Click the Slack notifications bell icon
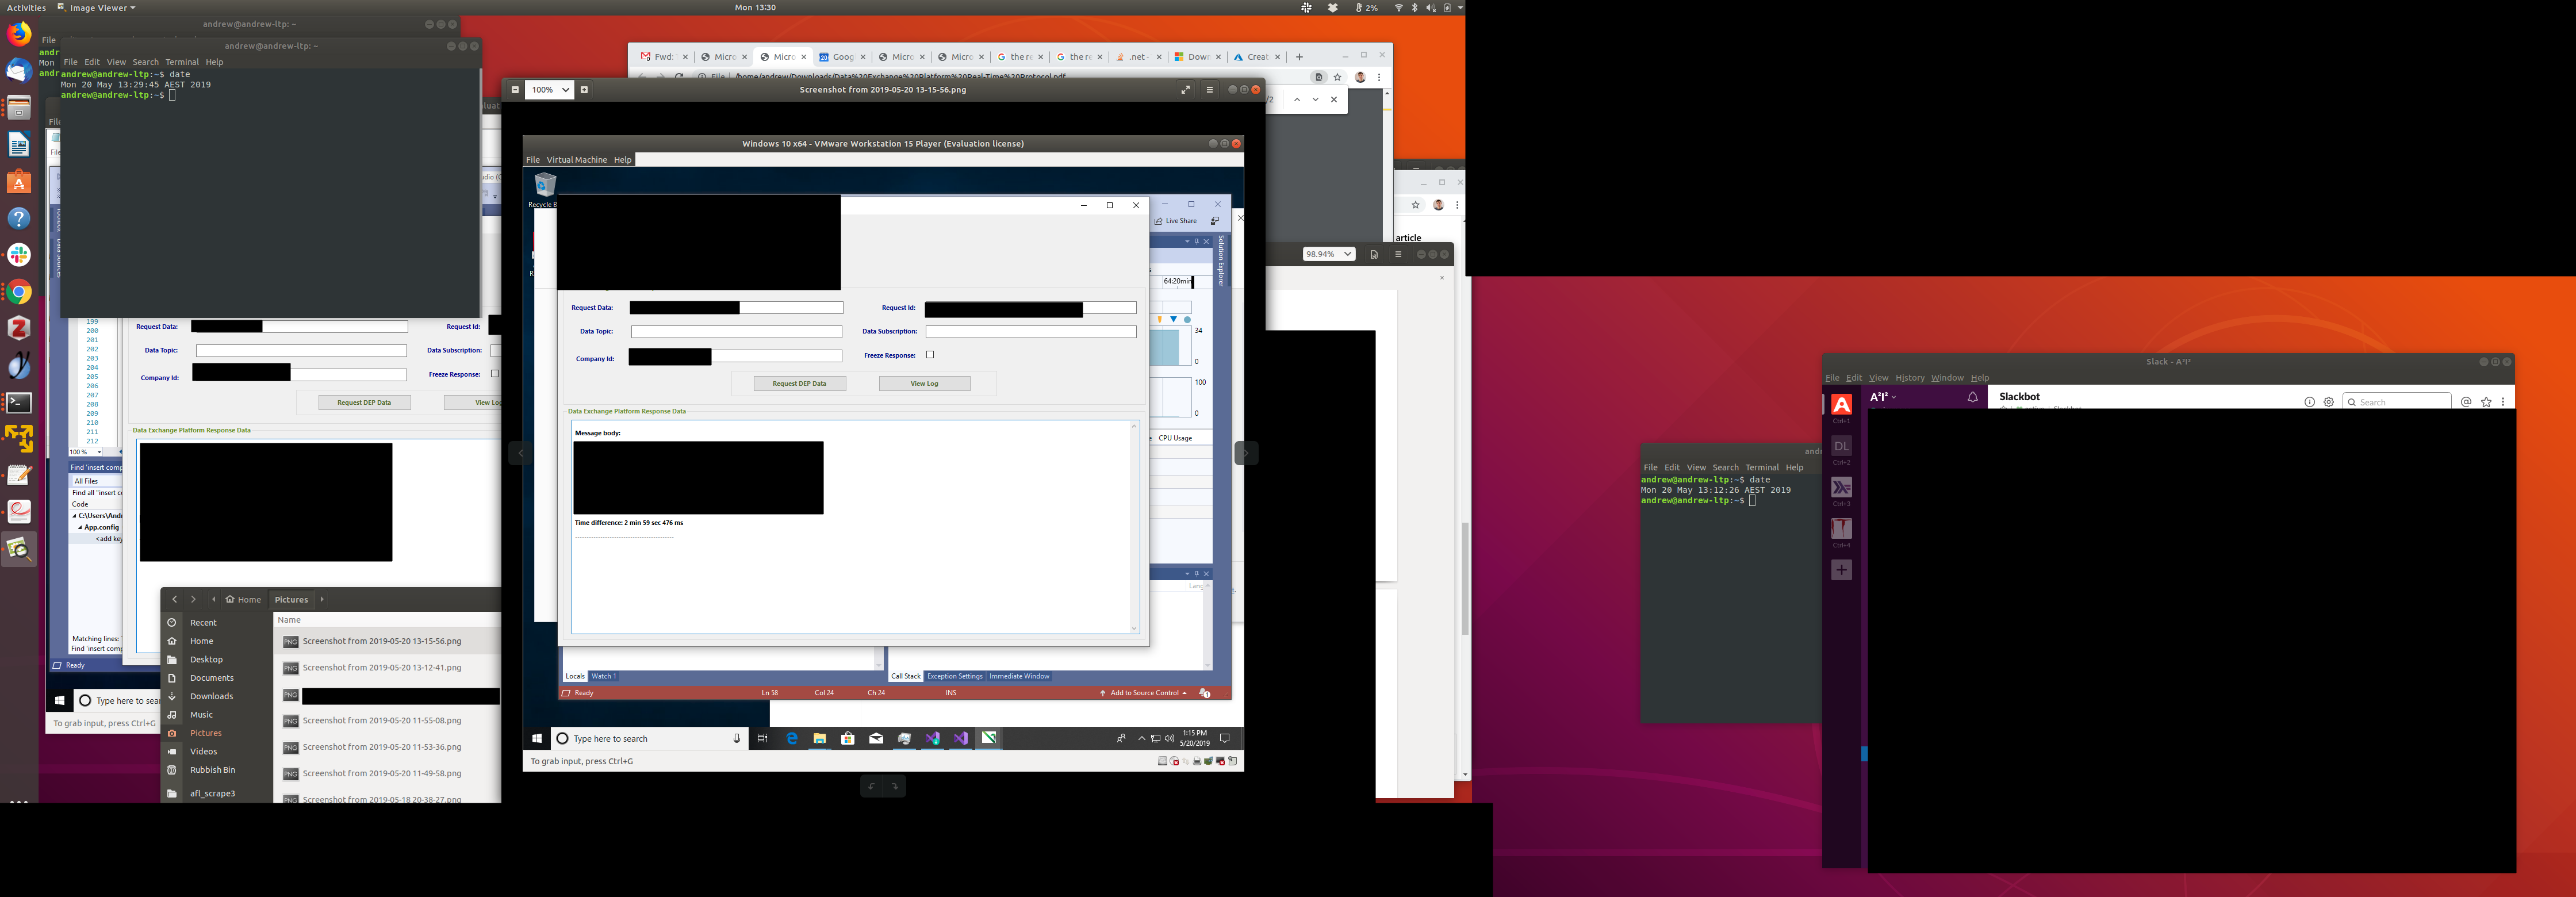This screenshot has width=2576, height=897. pyautogui.click(x=1972, y=398)
